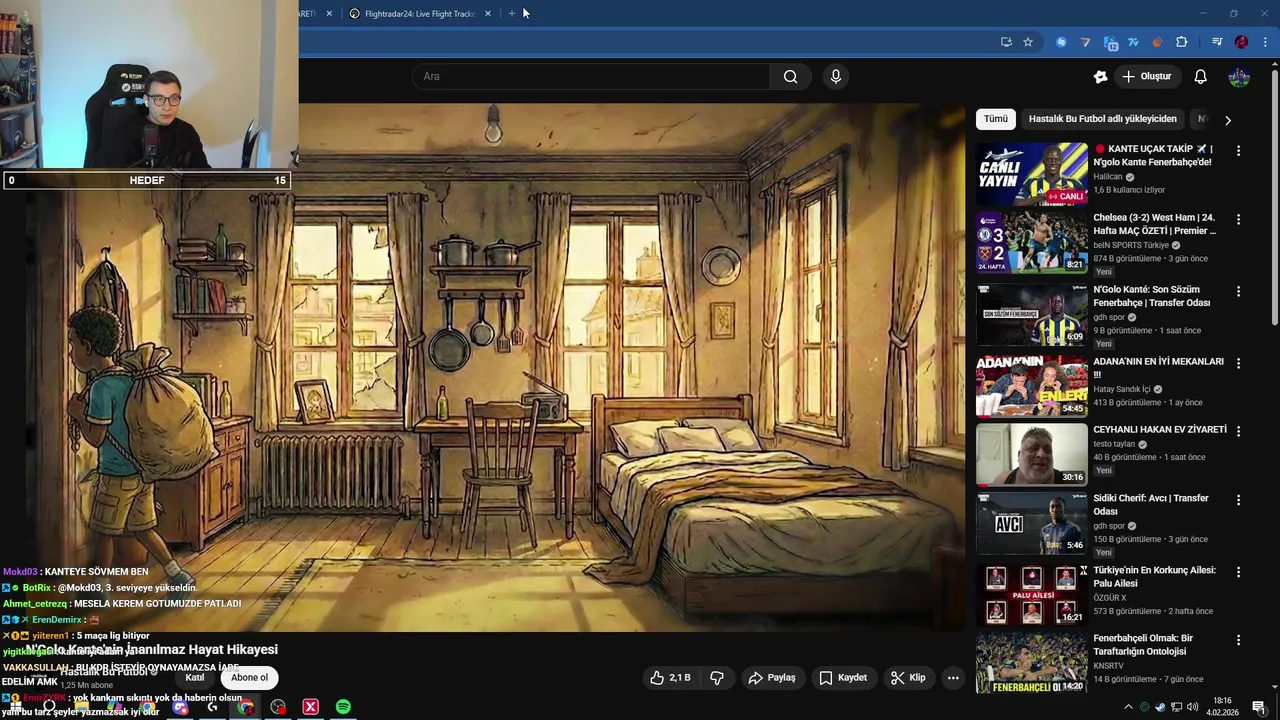Open the ADANA'NIN EN İYİ MEKANLARI thumbnail

click(1032, 386)
